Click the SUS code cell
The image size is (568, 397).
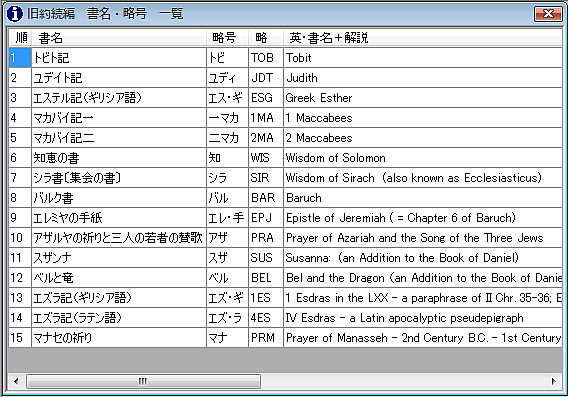click(x=266, y=258)
